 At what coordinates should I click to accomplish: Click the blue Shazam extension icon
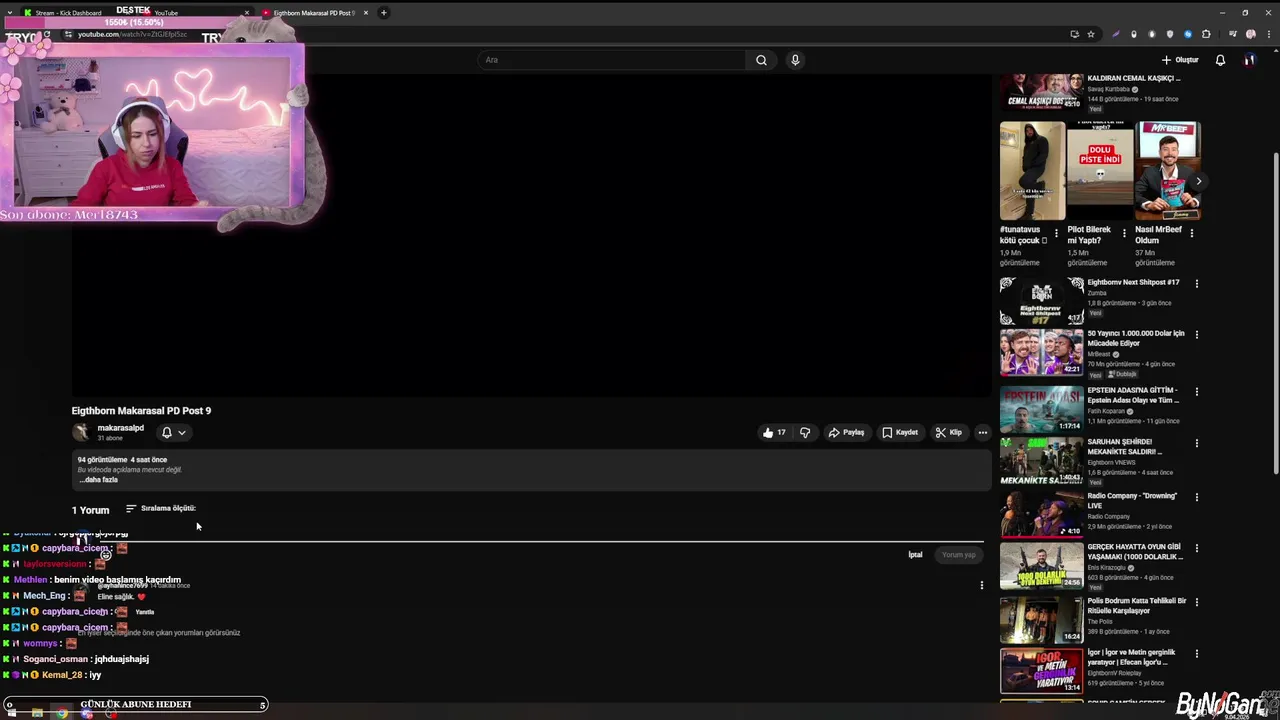[x=1188, y=34]
